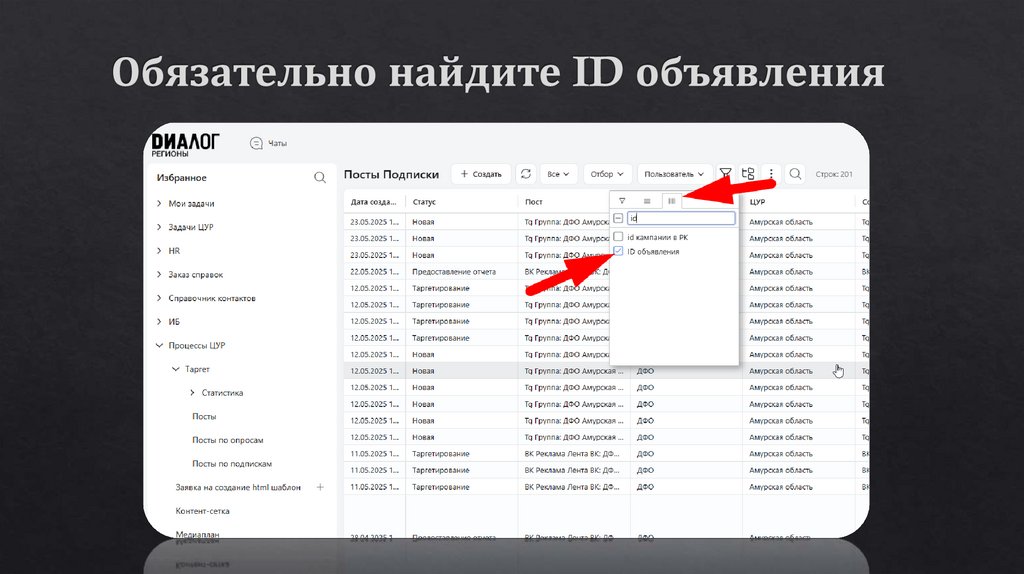Image resolution: width=1024 pixels, height=574 pixels.
Task: Click the Посты Подписки page title
Action: [x=391, y=174]
